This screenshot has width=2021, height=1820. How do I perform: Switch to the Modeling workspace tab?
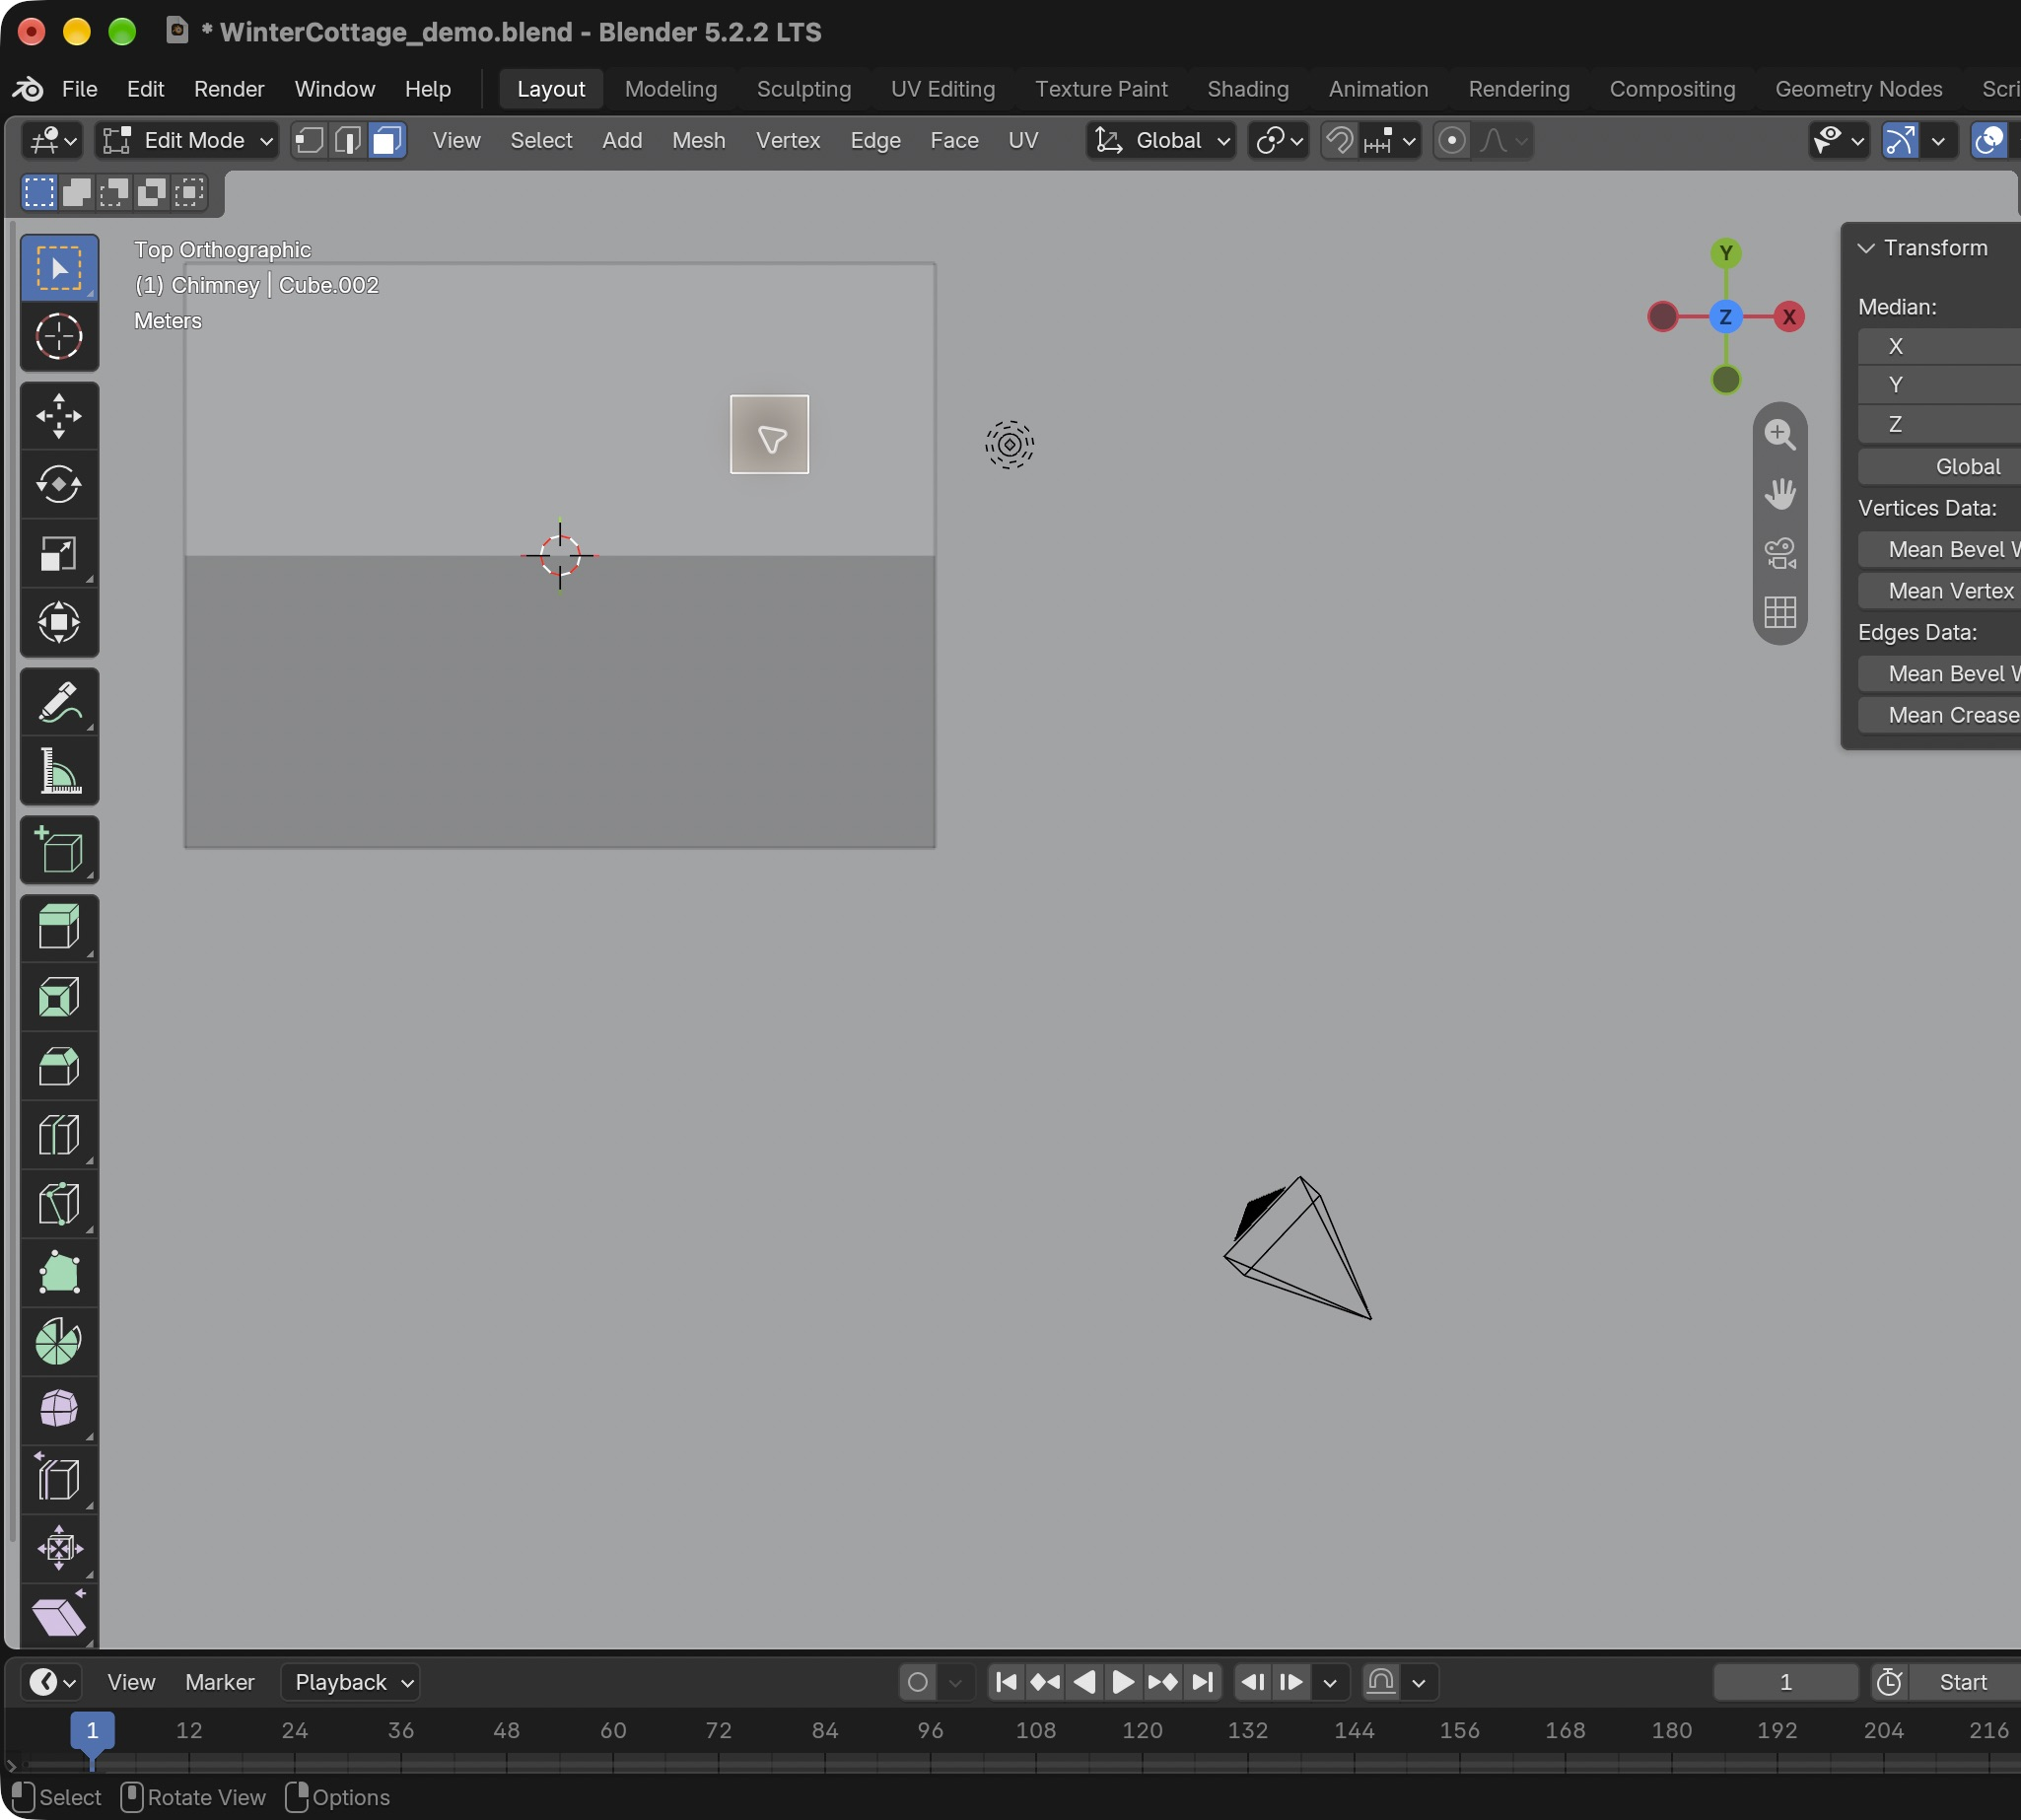(x=671, y=89)
